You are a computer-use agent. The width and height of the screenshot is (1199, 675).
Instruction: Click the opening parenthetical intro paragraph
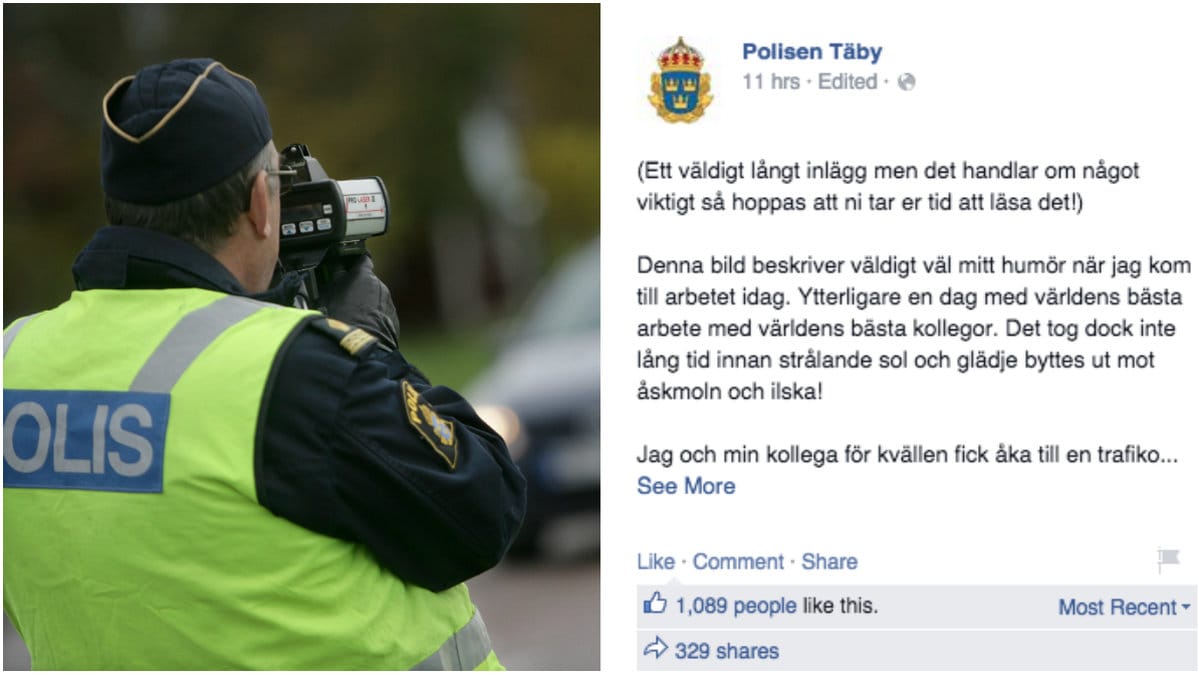coord(888,187)
